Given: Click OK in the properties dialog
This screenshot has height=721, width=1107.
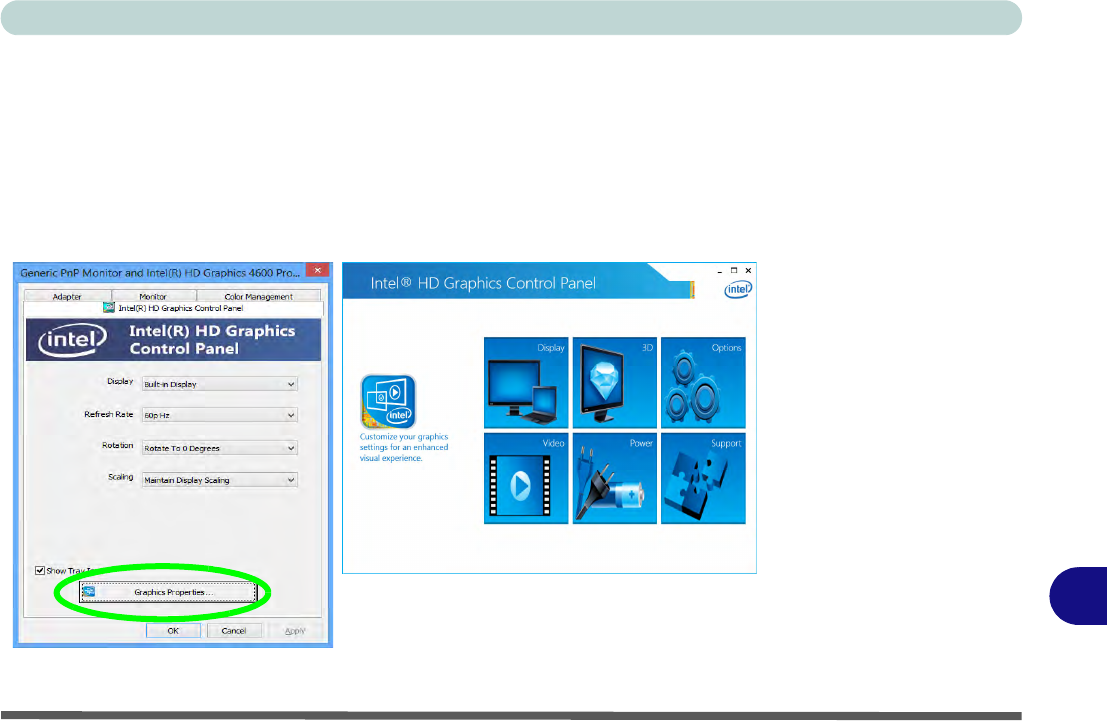Looking at the screenshot, I should point(173,631).
